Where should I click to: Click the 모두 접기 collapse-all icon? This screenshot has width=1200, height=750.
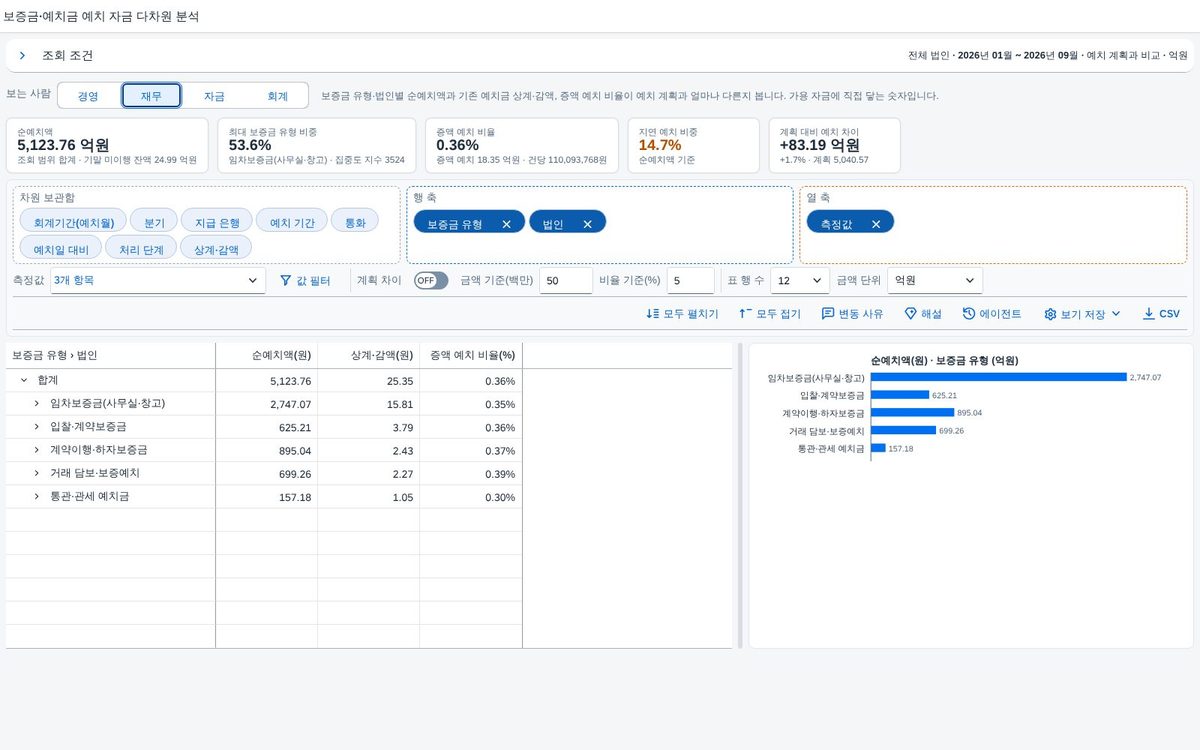745,314
